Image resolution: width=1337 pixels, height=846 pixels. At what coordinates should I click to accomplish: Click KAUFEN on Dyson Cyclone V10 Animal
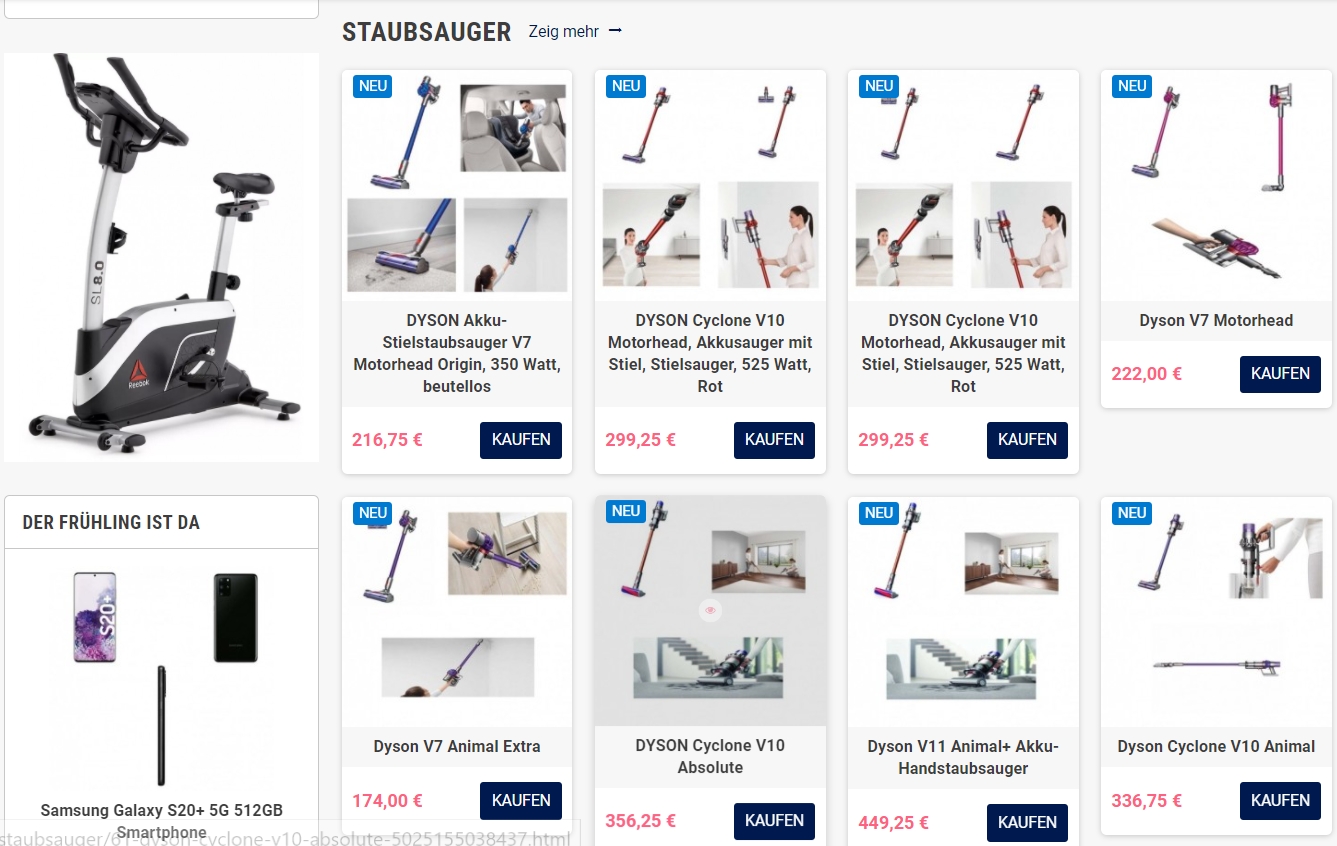pyautogui.click(x=1280, y=801)
